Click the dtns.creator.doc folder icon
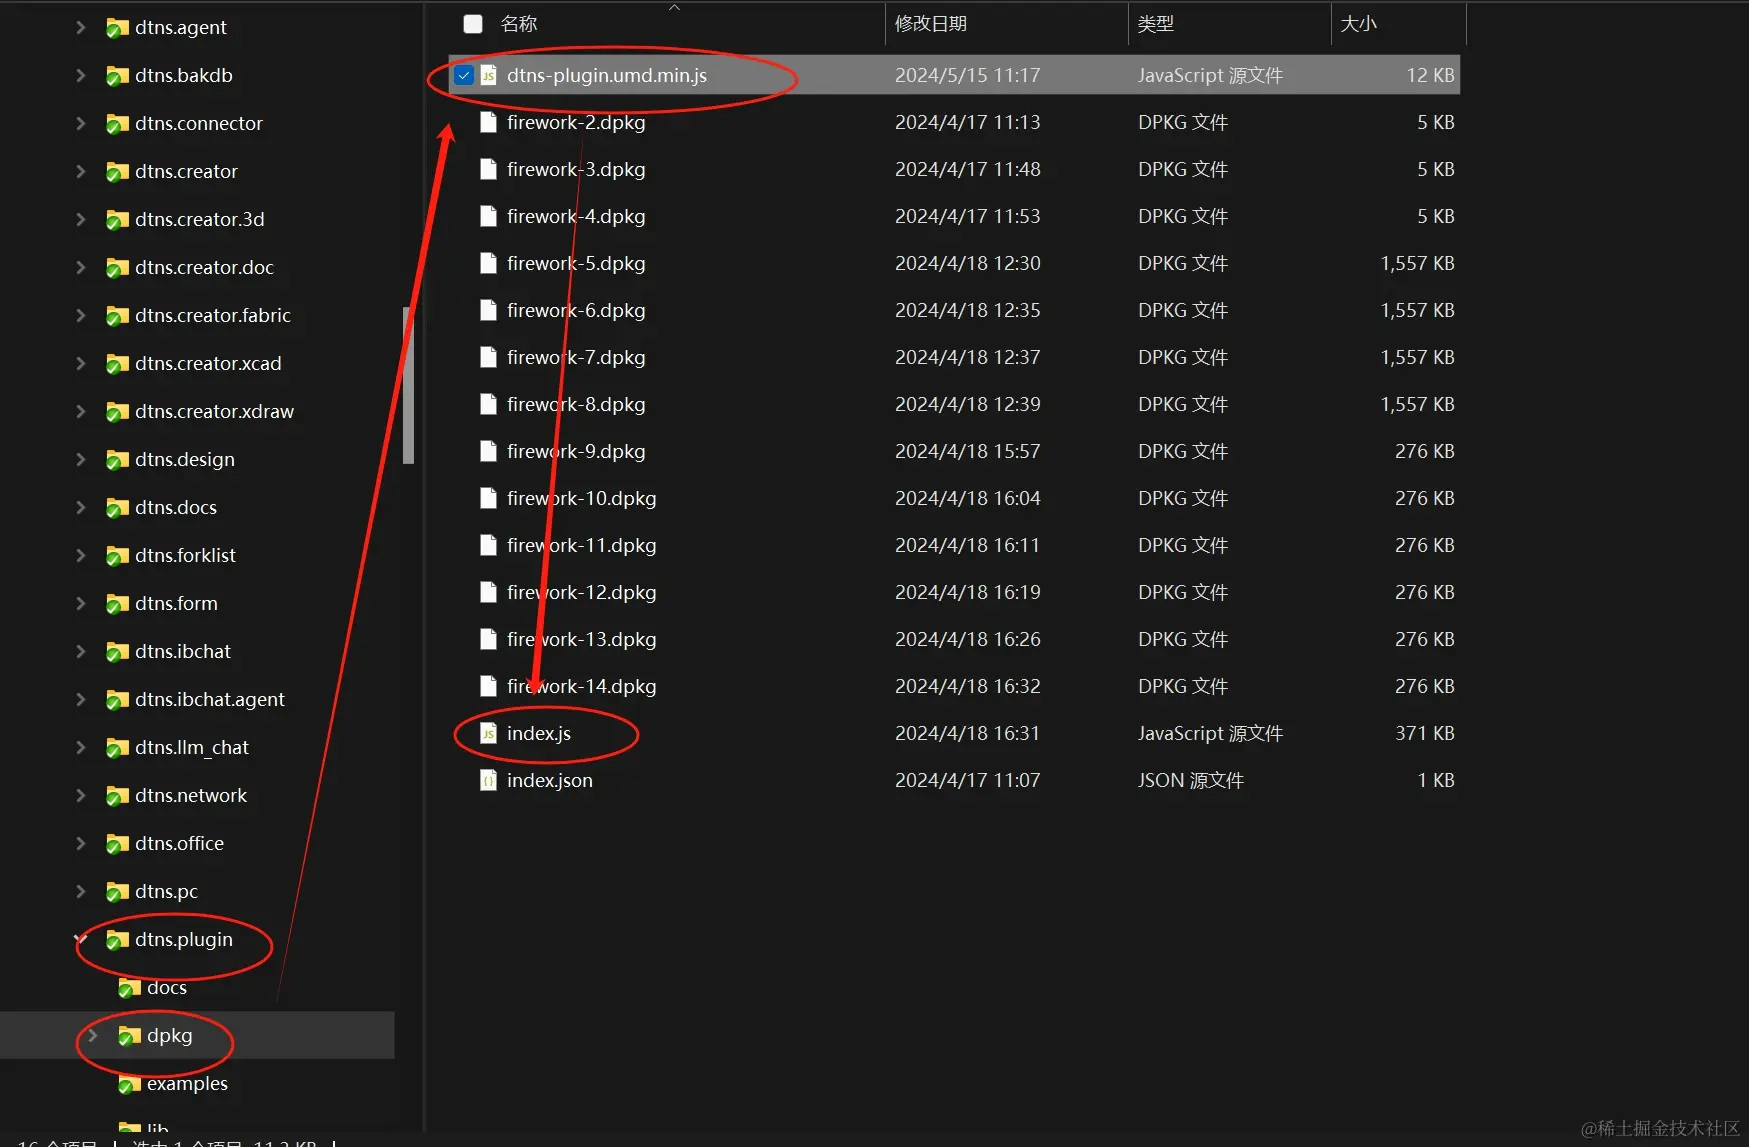 117,268
